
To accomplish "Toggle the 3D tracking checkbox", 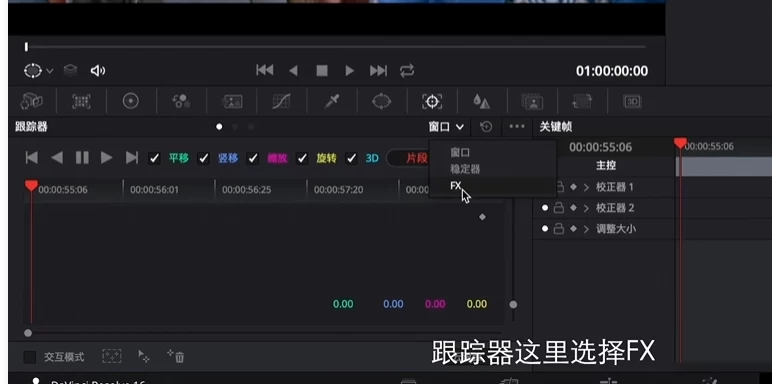I will coord(351,158).
